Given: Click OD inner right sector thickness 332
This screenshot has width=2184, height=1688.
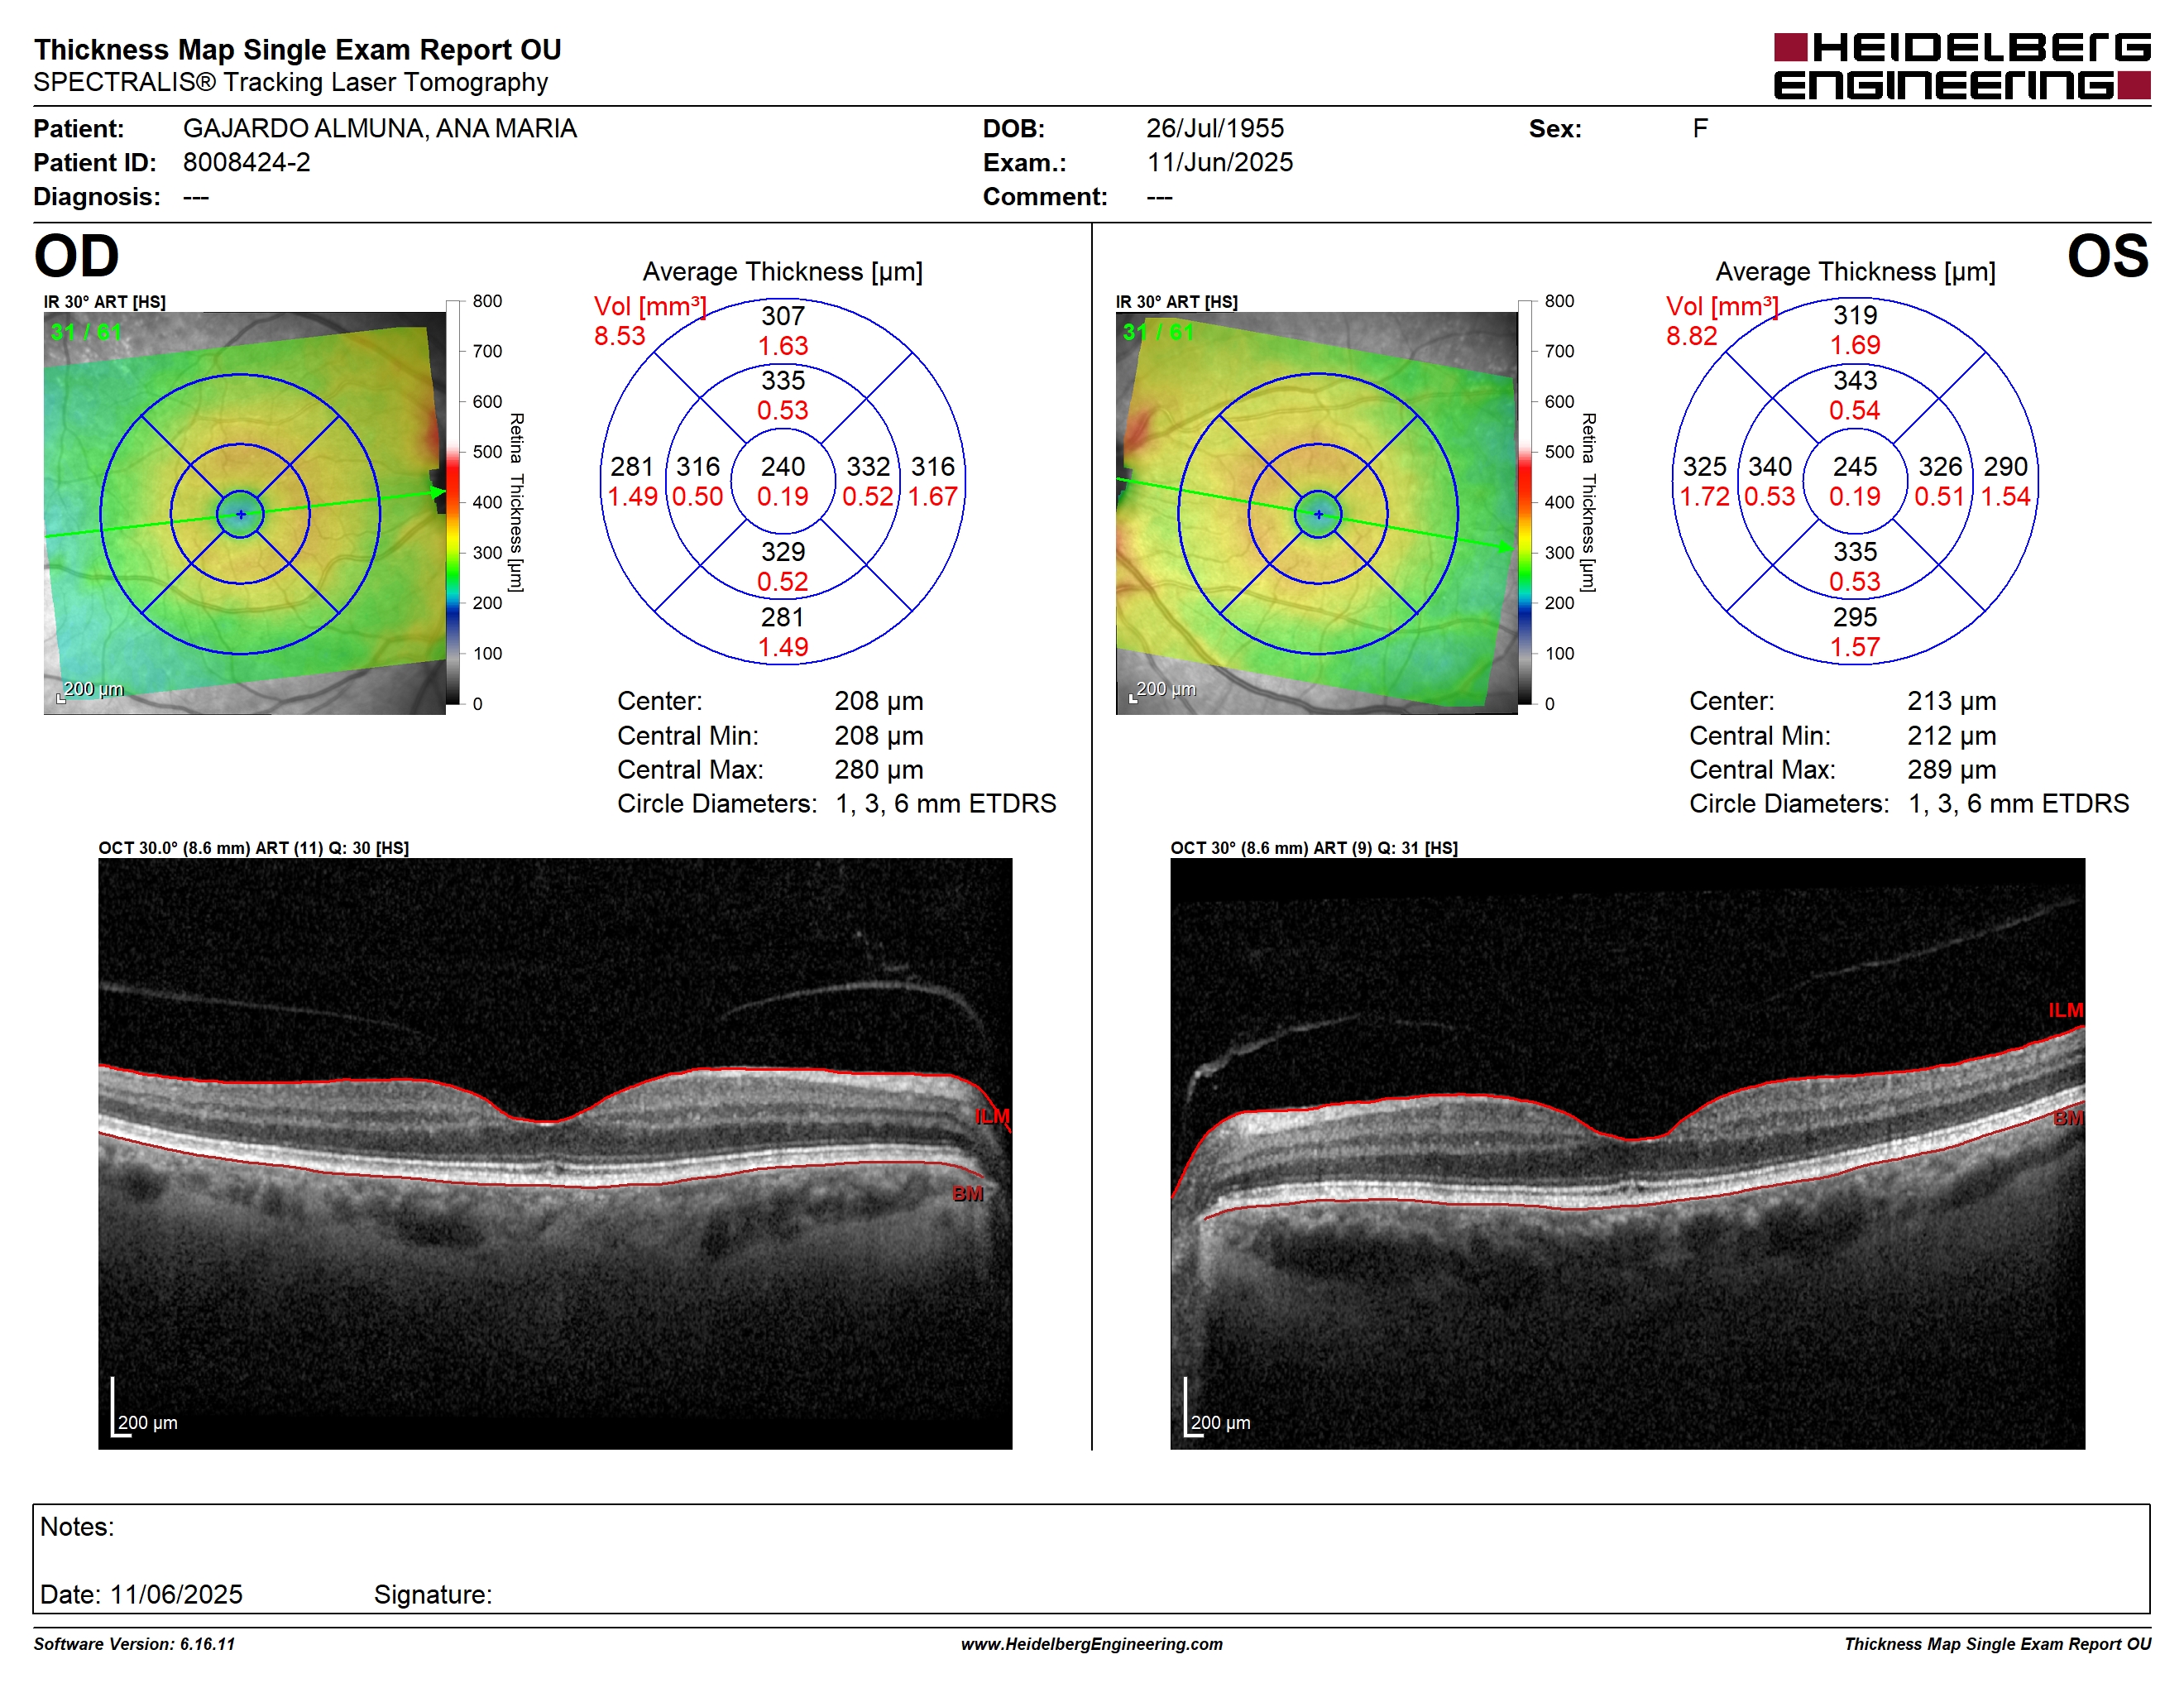Looking at the screenshot, I should 868,467.
